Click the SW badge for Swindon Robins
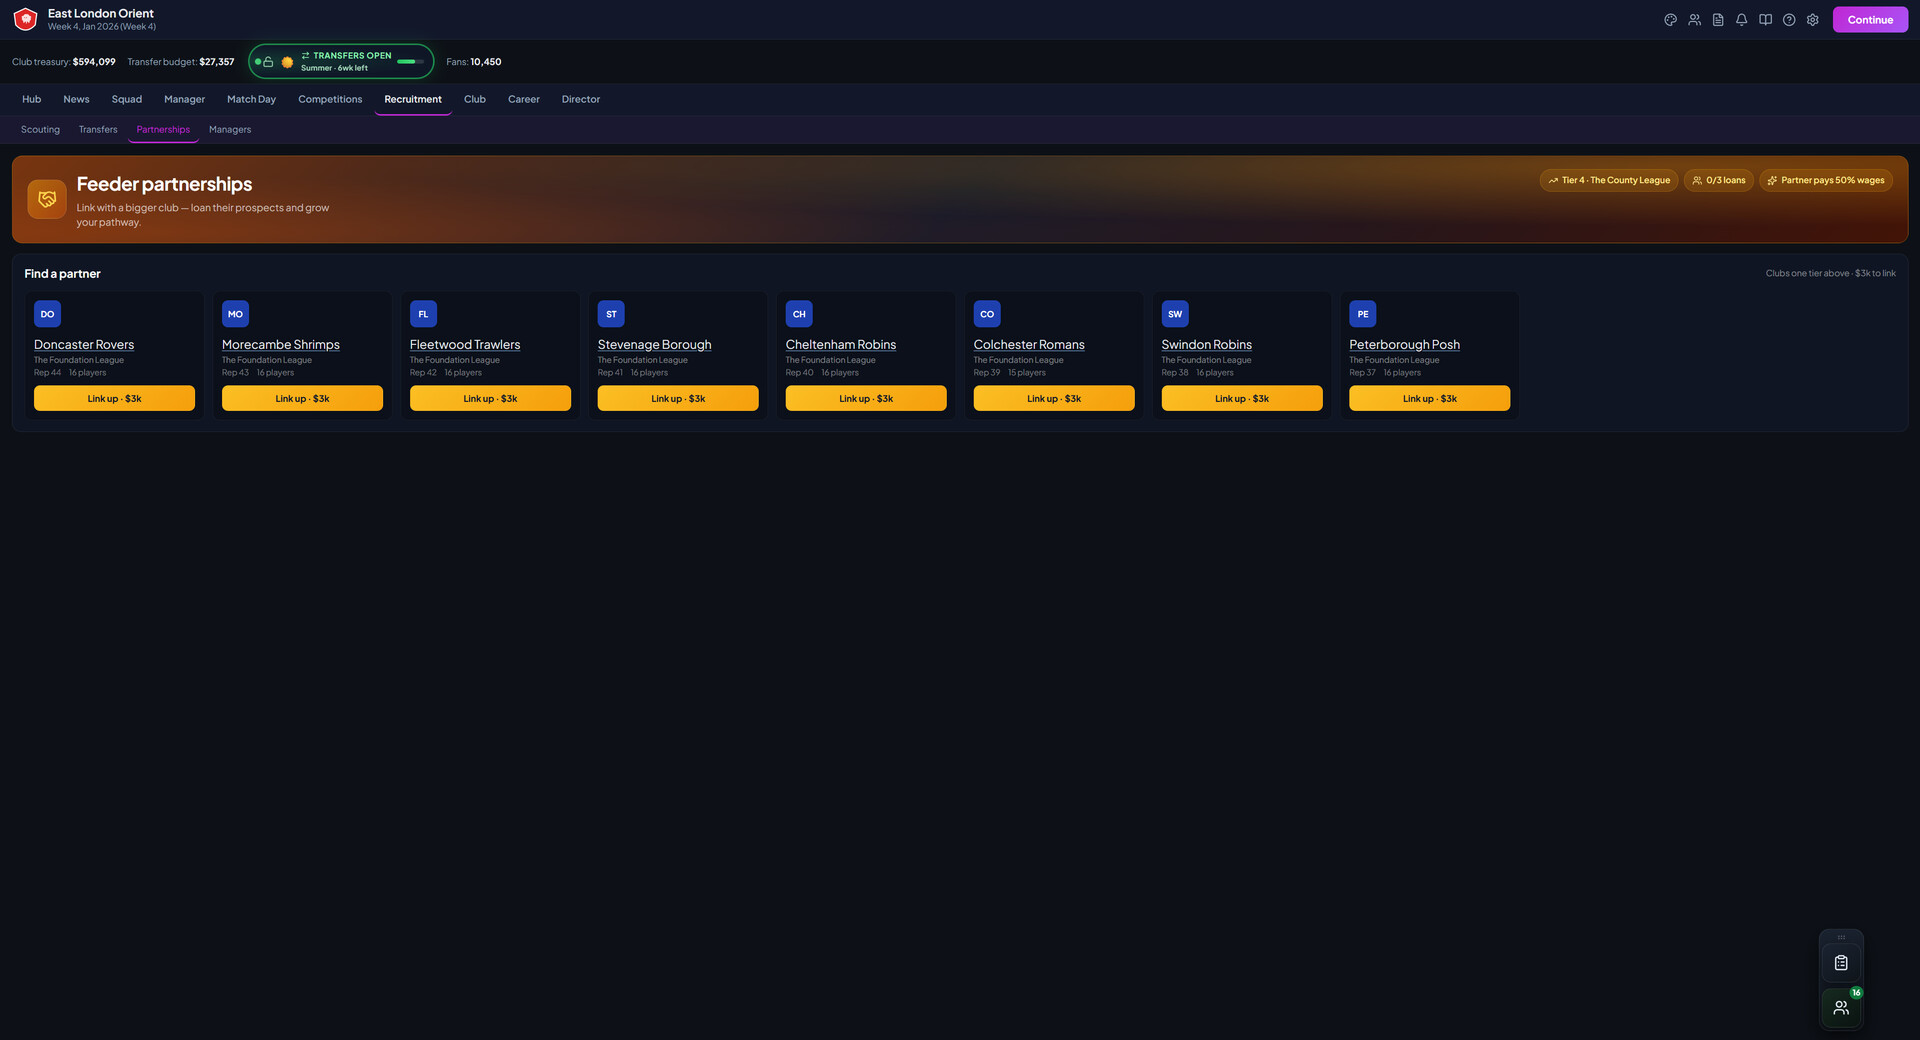Image resolution: width=1920 pixels, height=1040 pixels. 1175,314
